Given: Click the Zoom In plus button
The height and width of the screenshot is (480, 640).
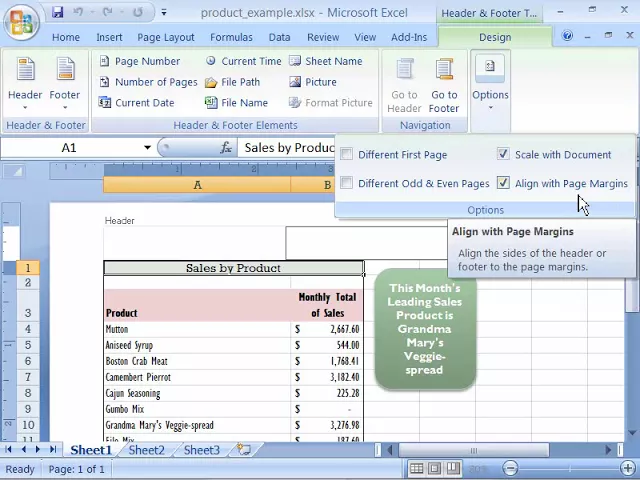Looking at the screenshot, I should (628, 468).
